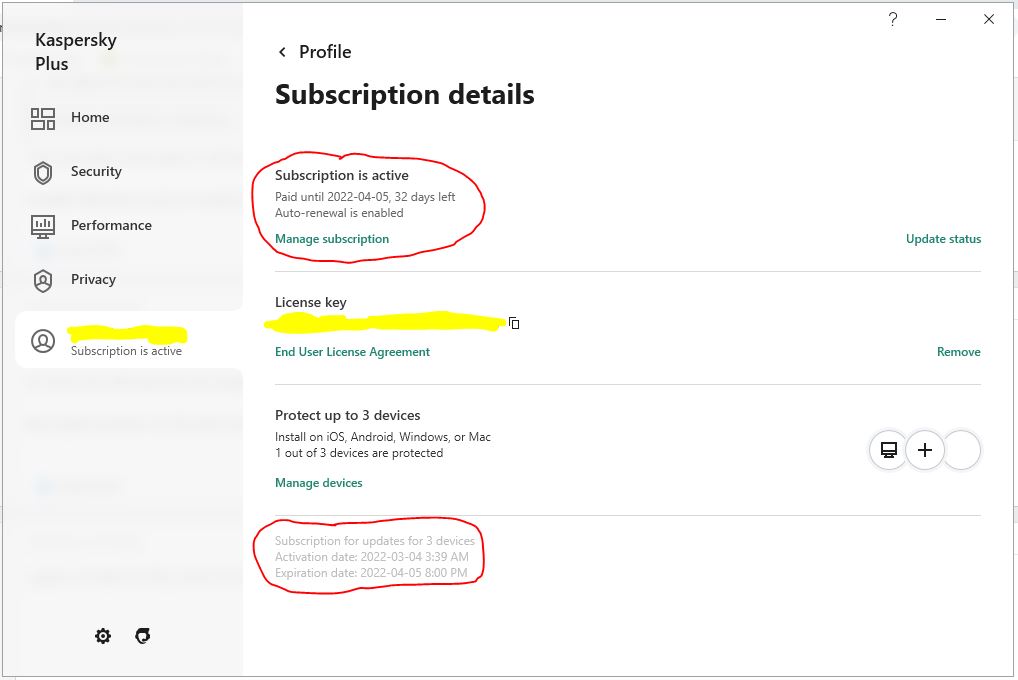Open settings with the gear icon
Image resolution: width=1018 pixels, height=680 pixels.
pos(103,636)
